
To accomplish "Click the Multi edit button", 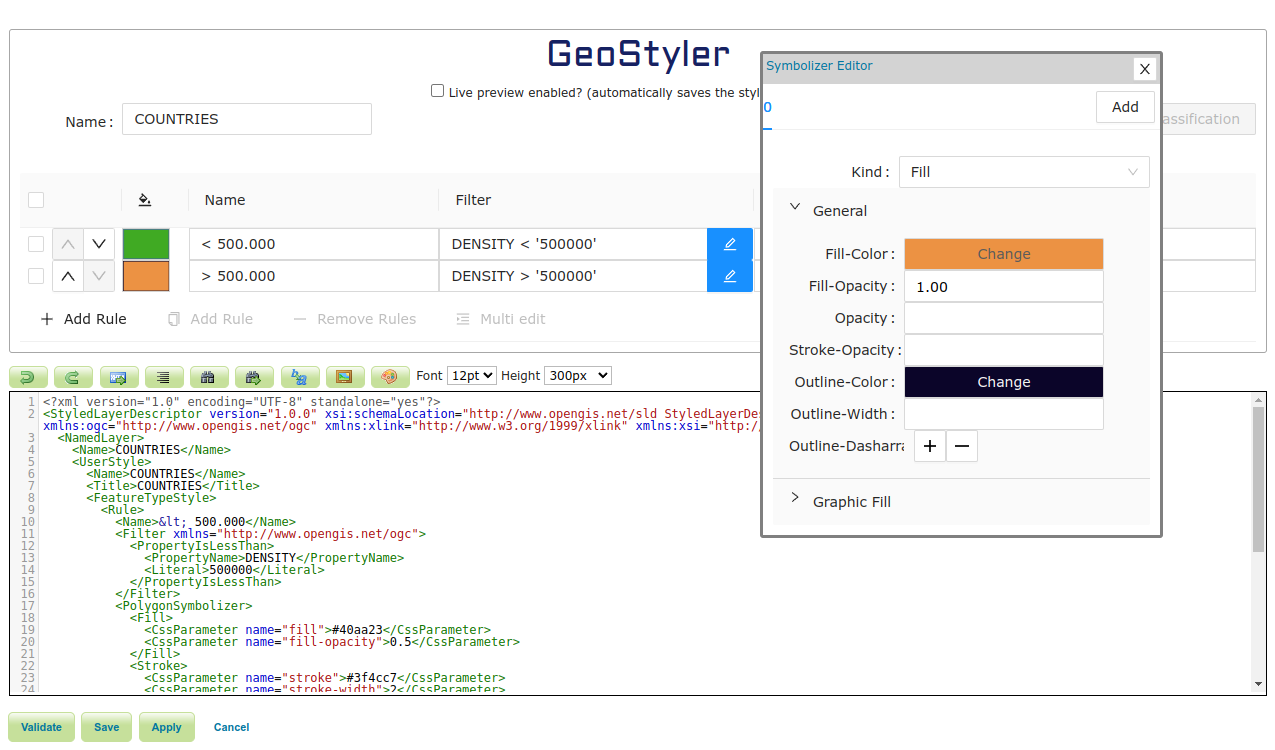I will [x=501, y=319].
